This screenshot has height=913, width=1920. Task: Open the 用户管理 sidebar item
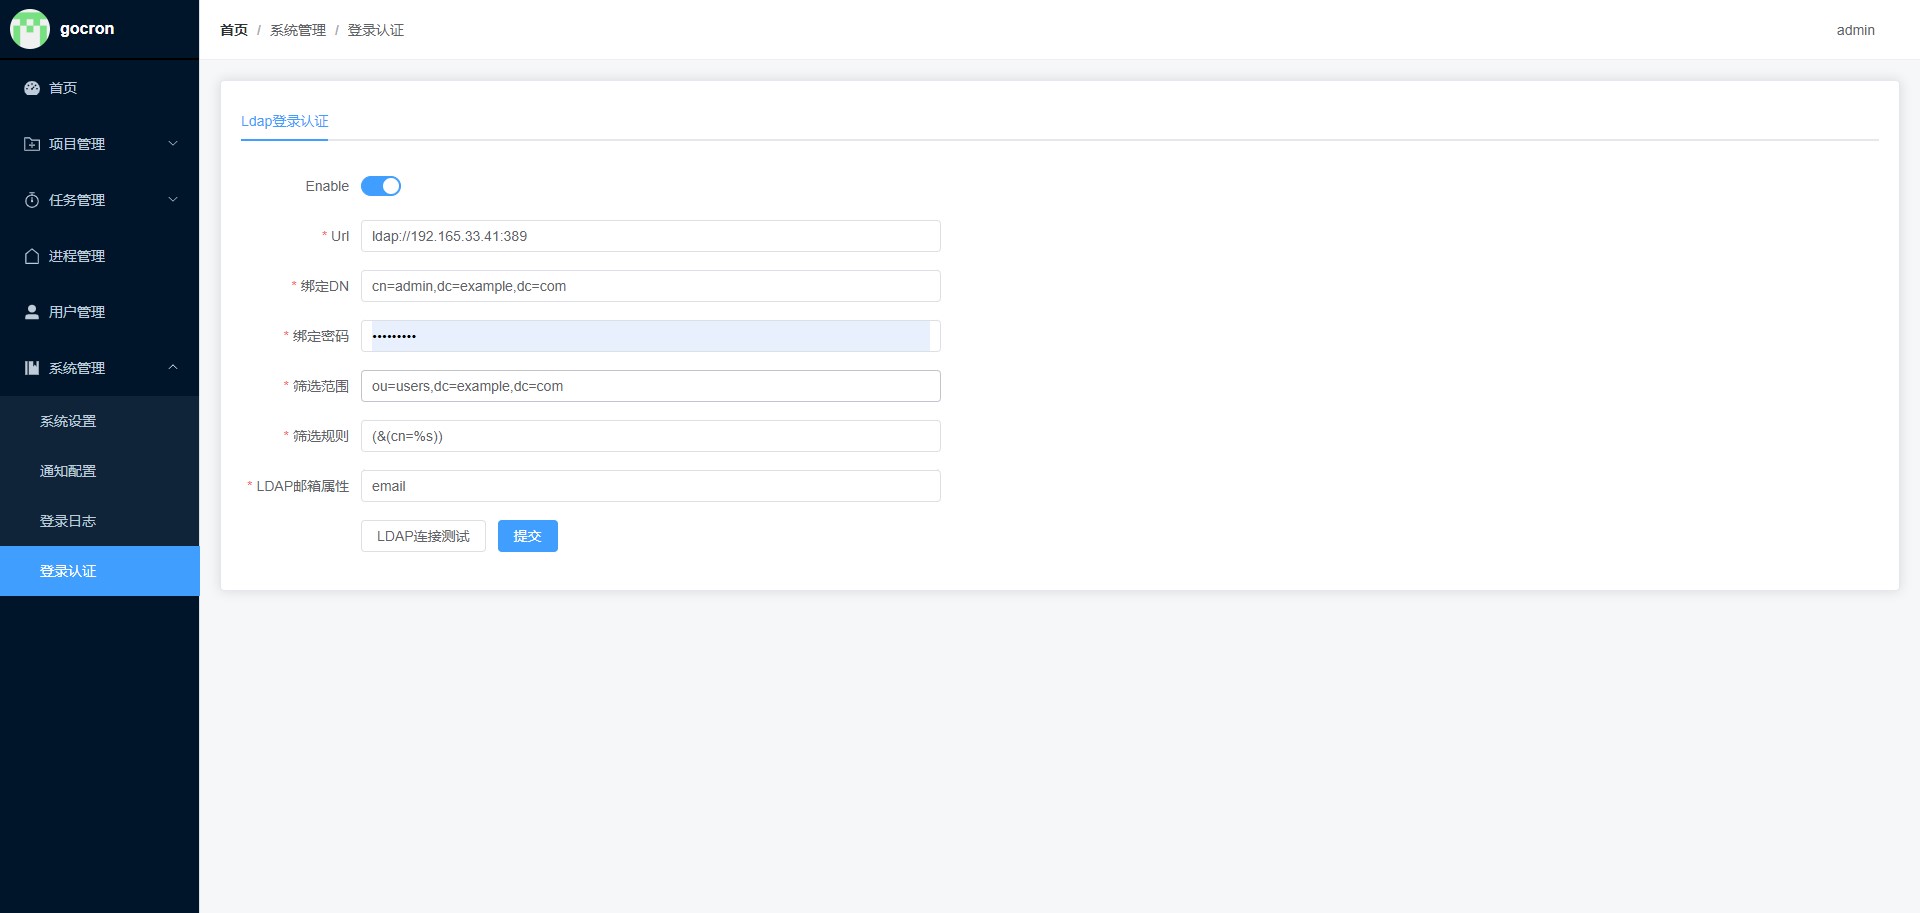click(x=100, y=312)
